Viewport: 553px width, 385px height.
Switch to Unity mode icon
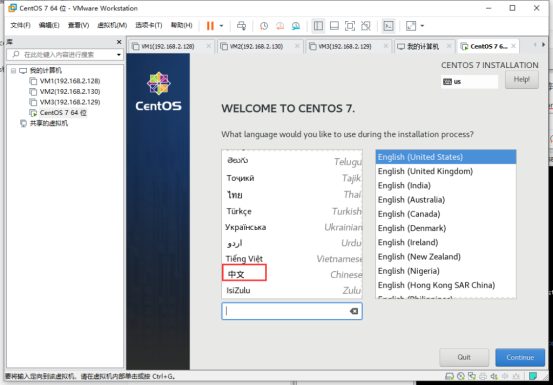(x=366, y=26)
